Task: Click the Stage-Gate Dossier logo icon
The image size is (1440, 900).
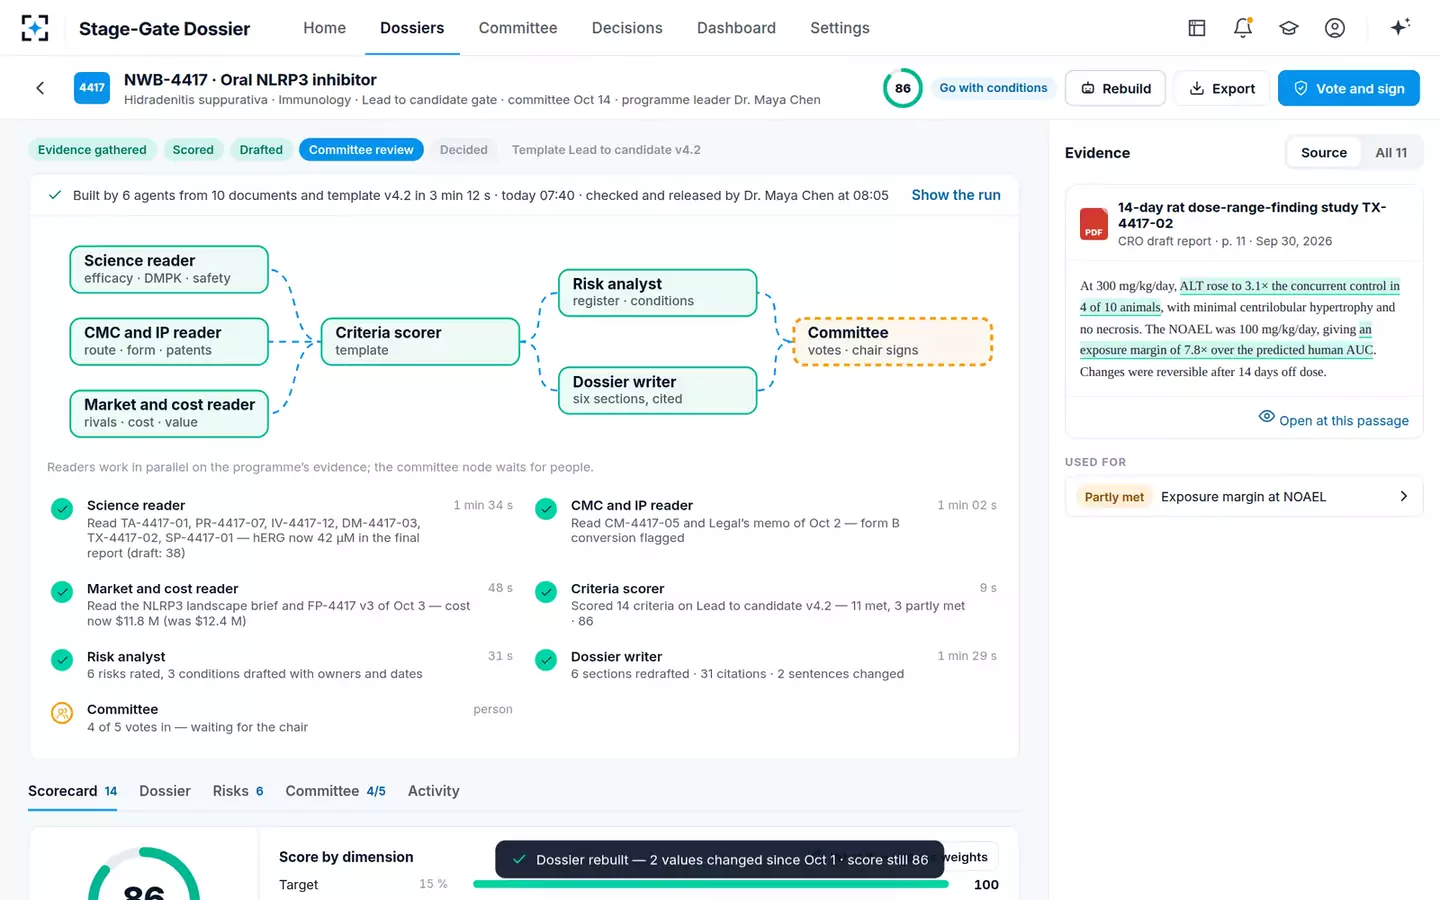Action: [35, 28]
